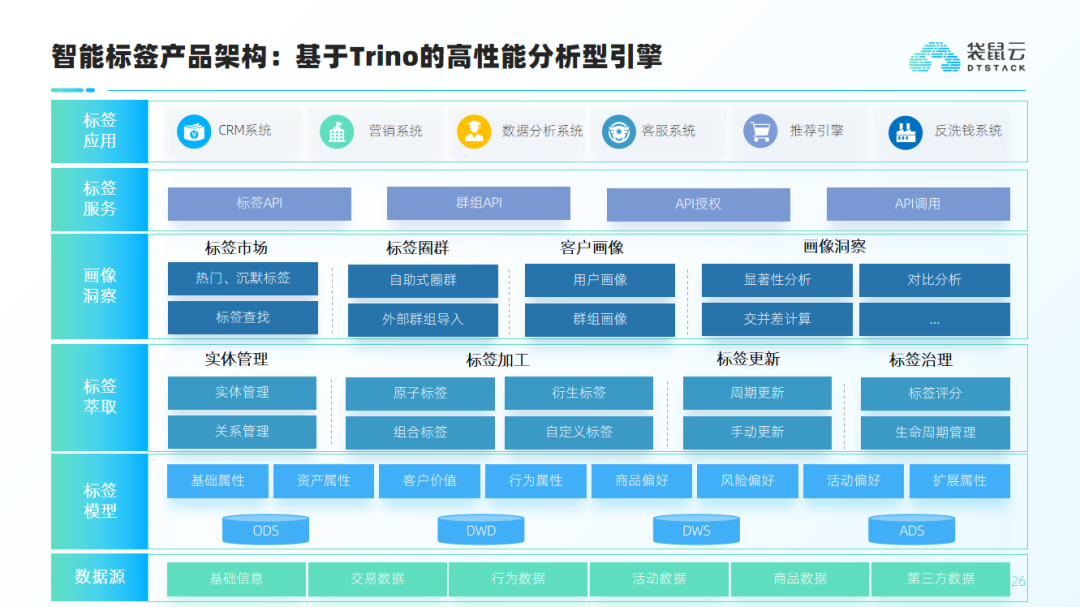Click the ODS database cylinder

click(x=265, y=530)
